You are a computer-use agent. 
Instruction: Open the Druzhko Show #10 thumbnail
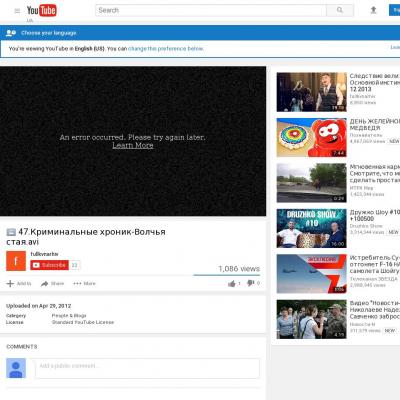311,228
